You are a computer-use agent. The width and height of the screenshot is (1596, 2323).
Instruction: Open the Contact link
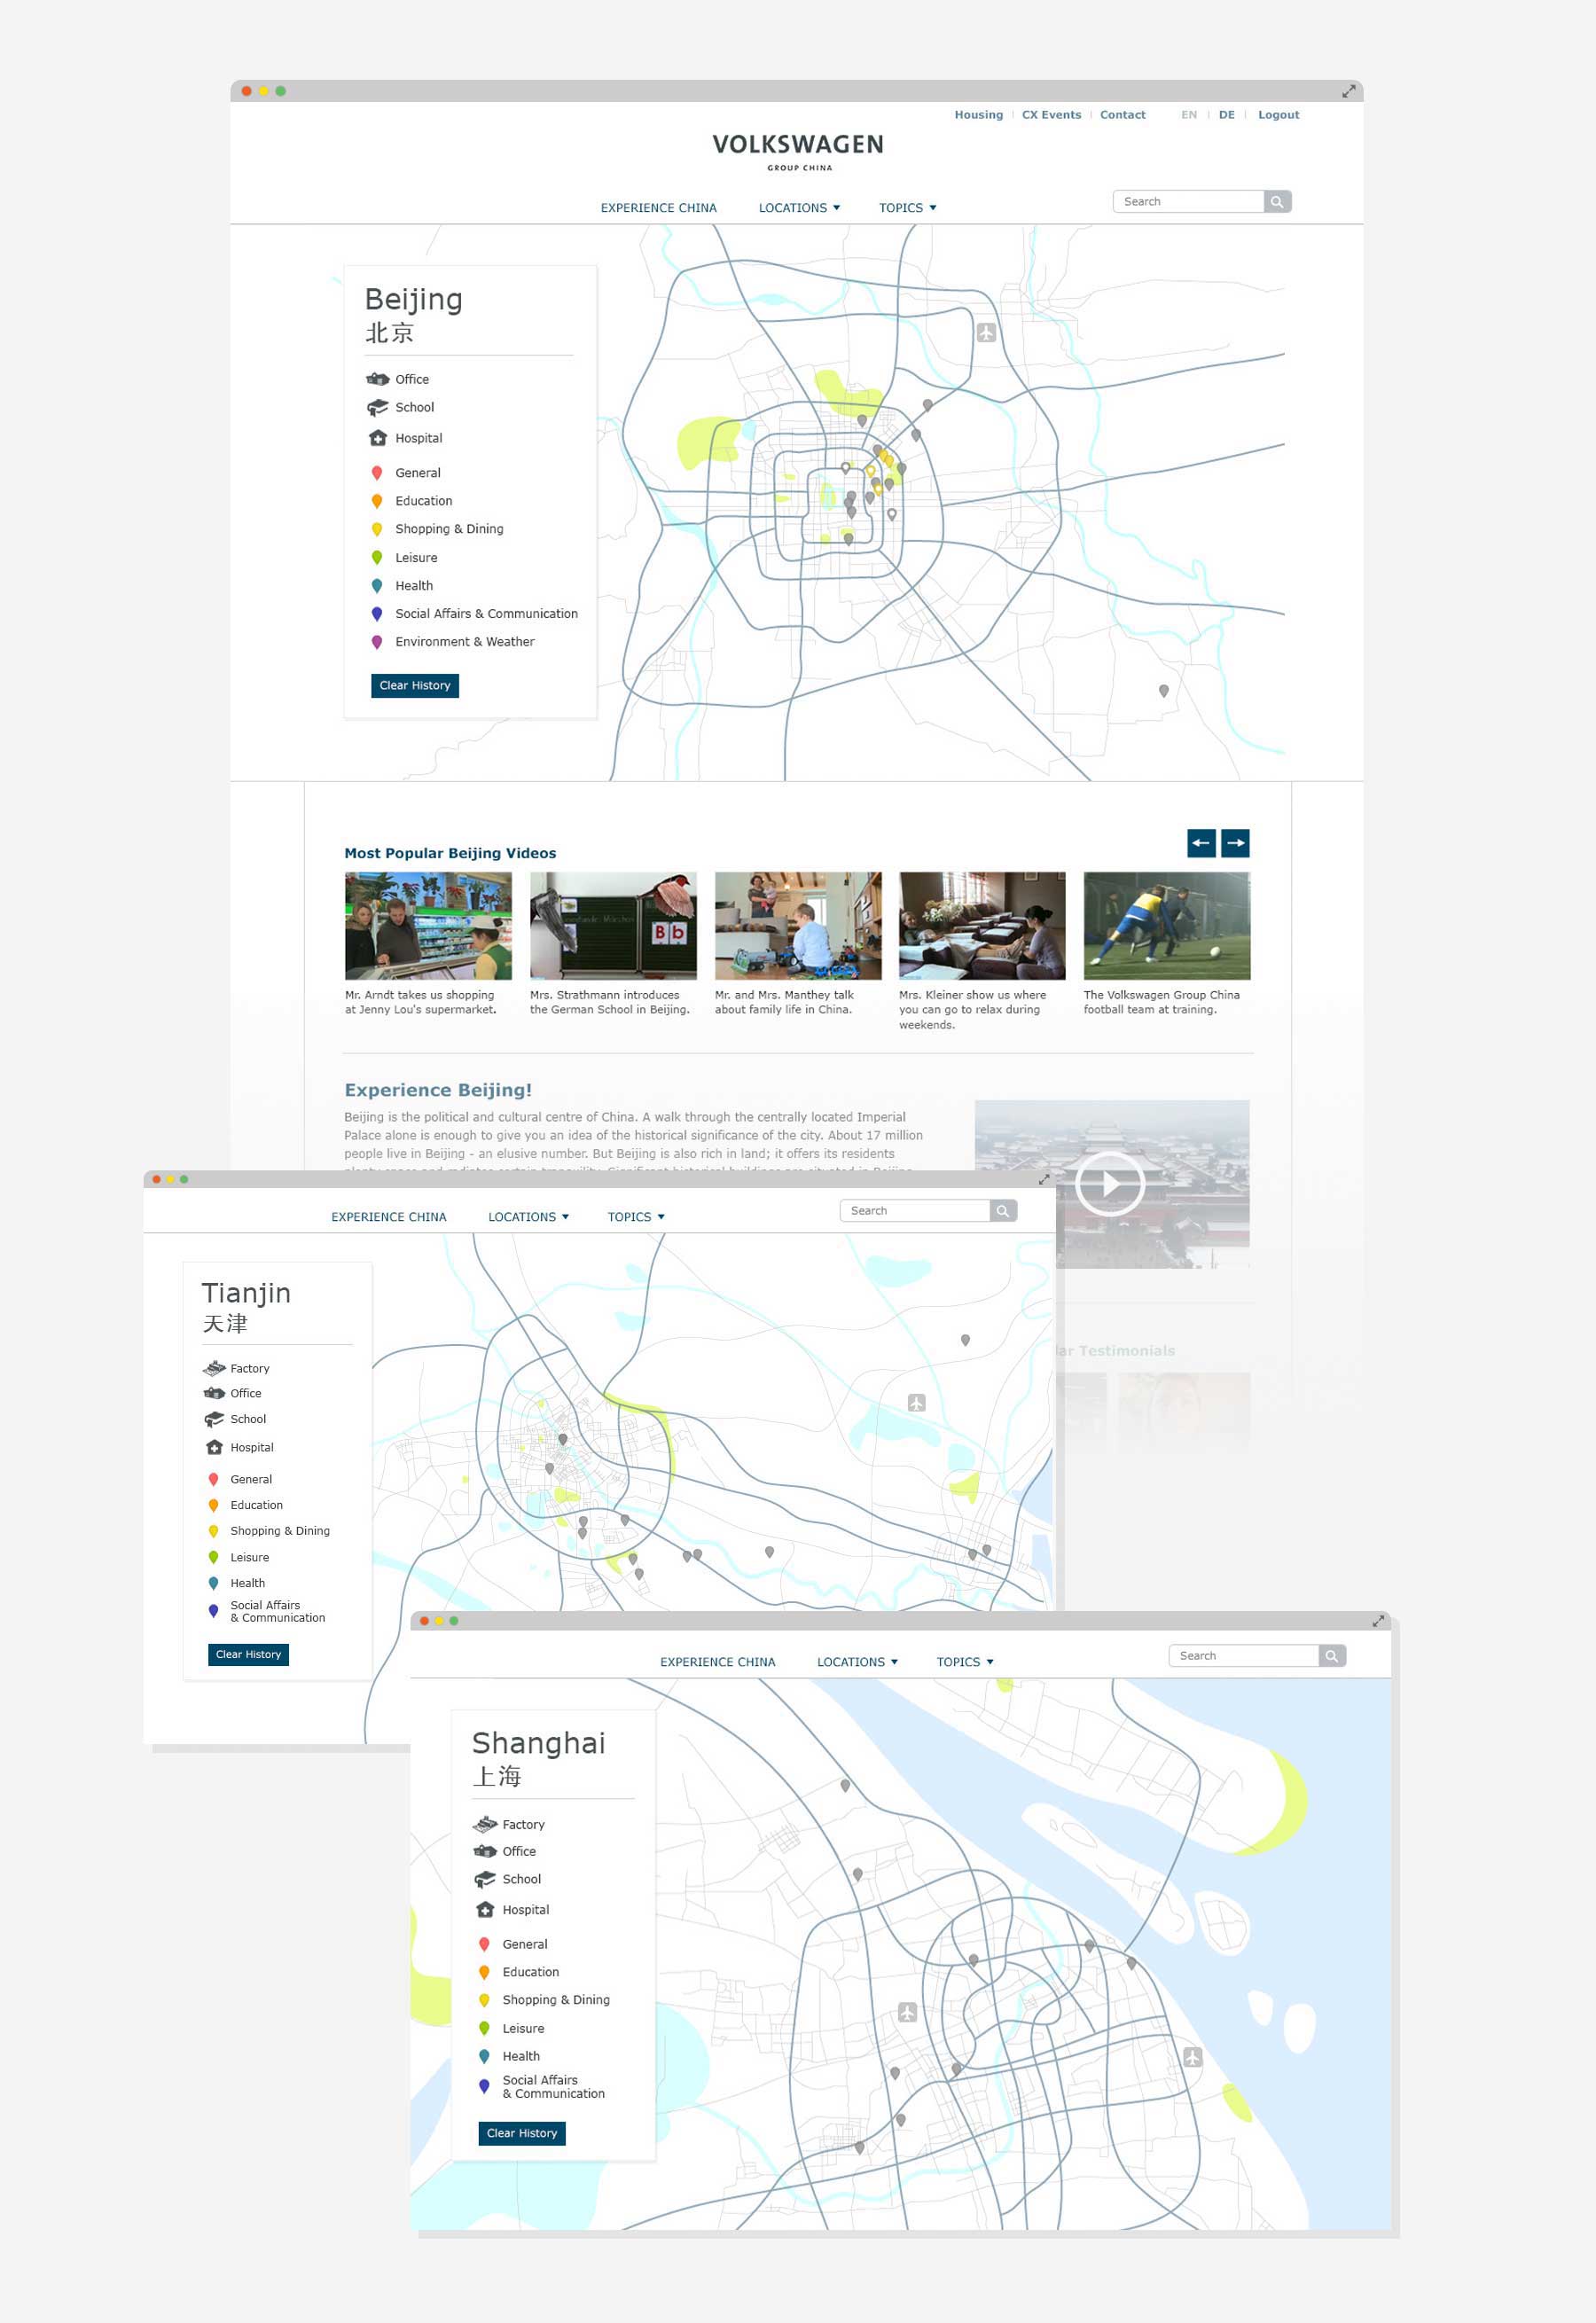tap(1123, 115)
